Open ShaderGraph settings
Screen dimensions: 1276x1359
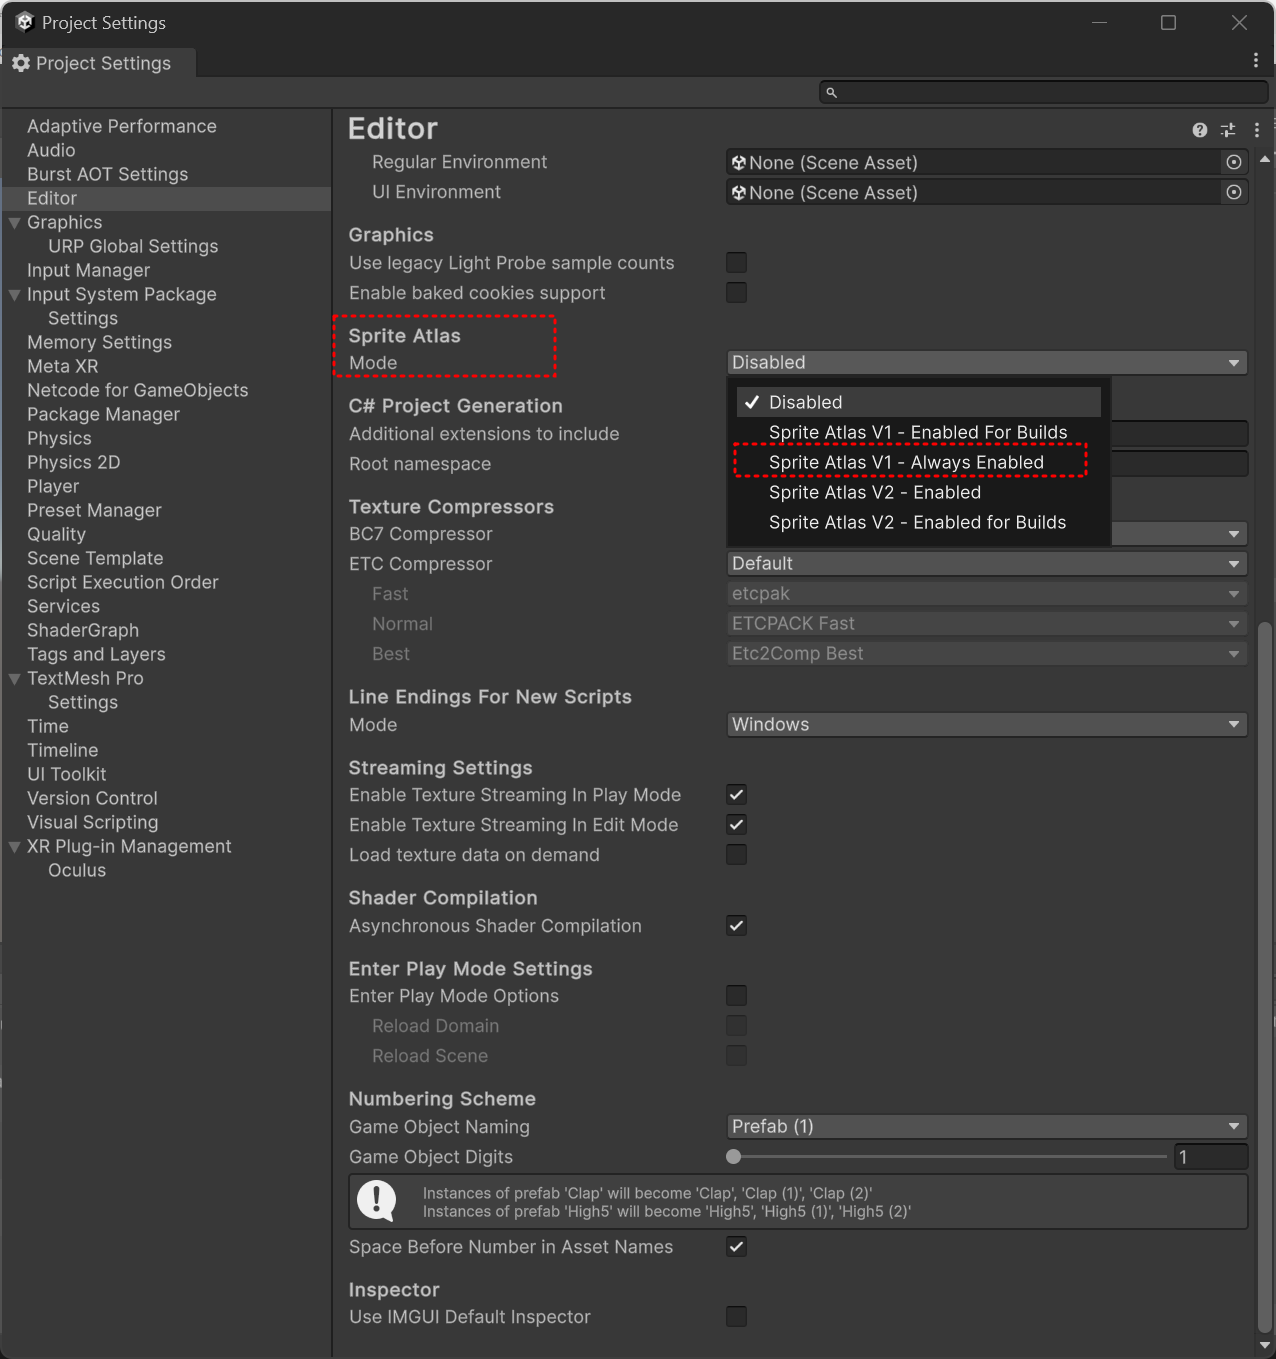click(x=83, y=630)
